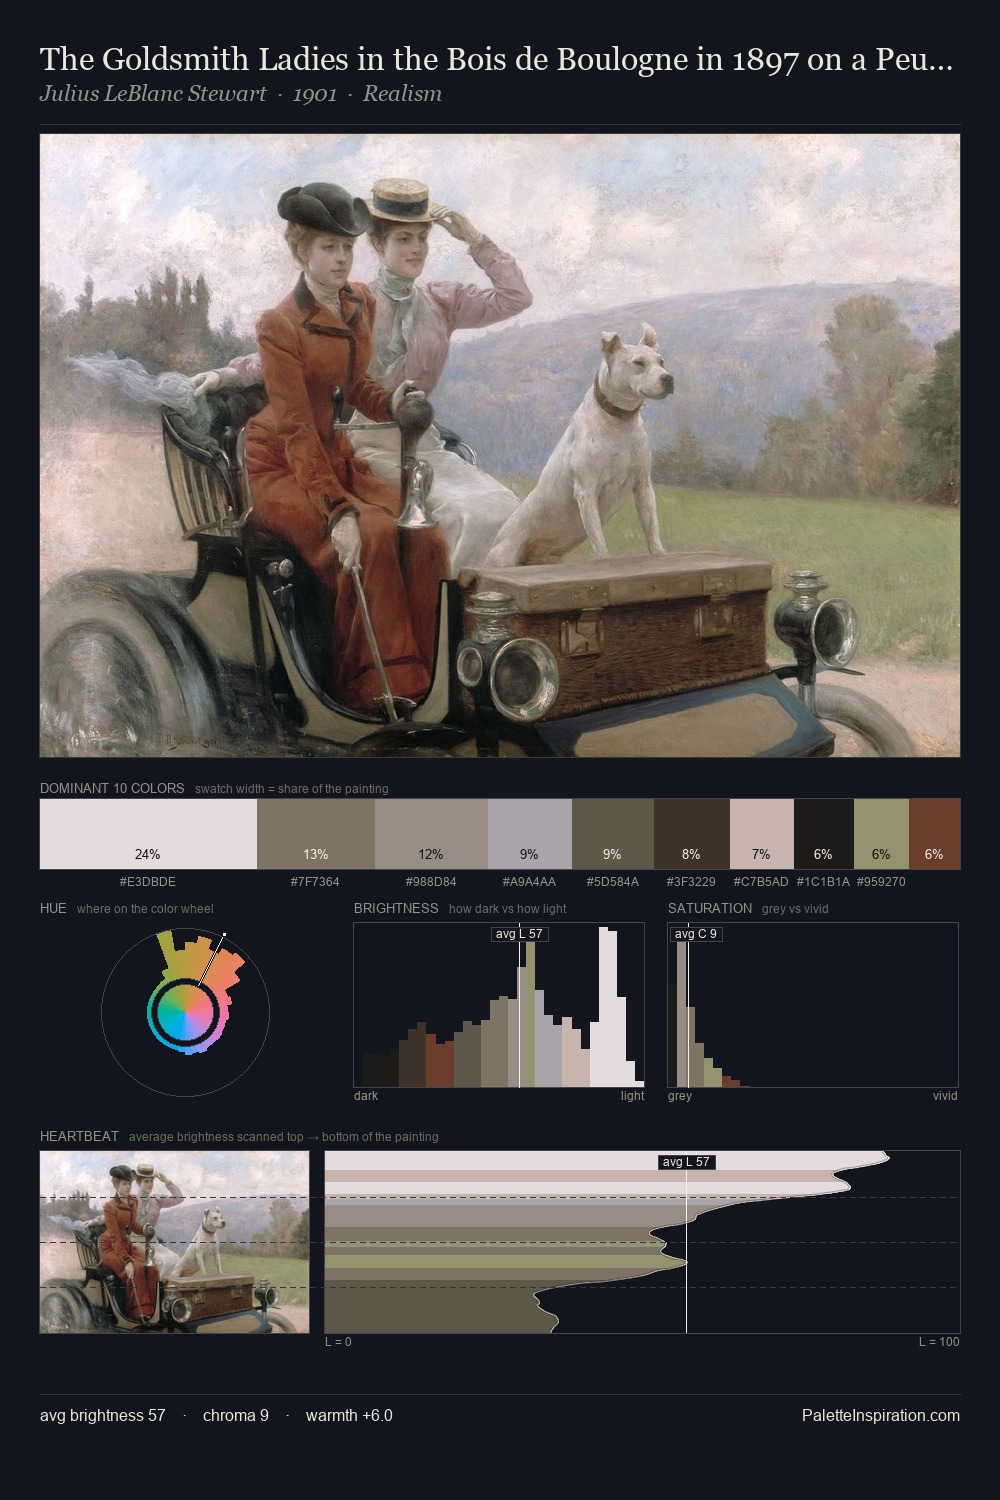Pick the 7% pale beige swatch
Viewport: 1000px width, 1500px height.
762,833
